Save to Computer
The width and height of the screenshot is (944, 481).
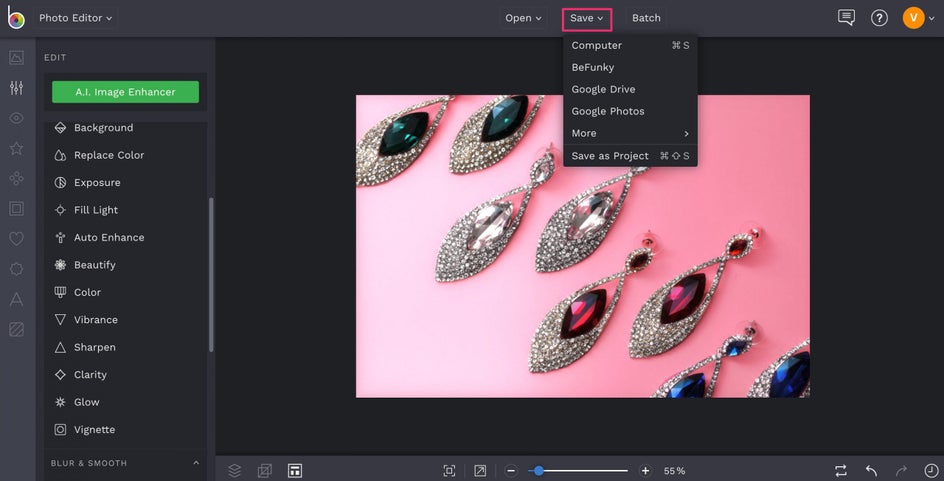pos(630,45)
